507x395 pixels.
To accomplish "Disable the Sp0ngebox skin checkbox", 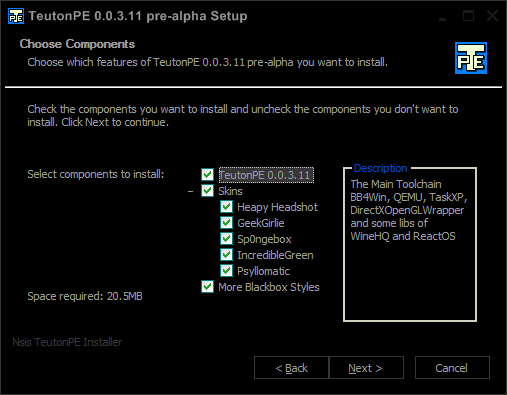I will 226,239.
